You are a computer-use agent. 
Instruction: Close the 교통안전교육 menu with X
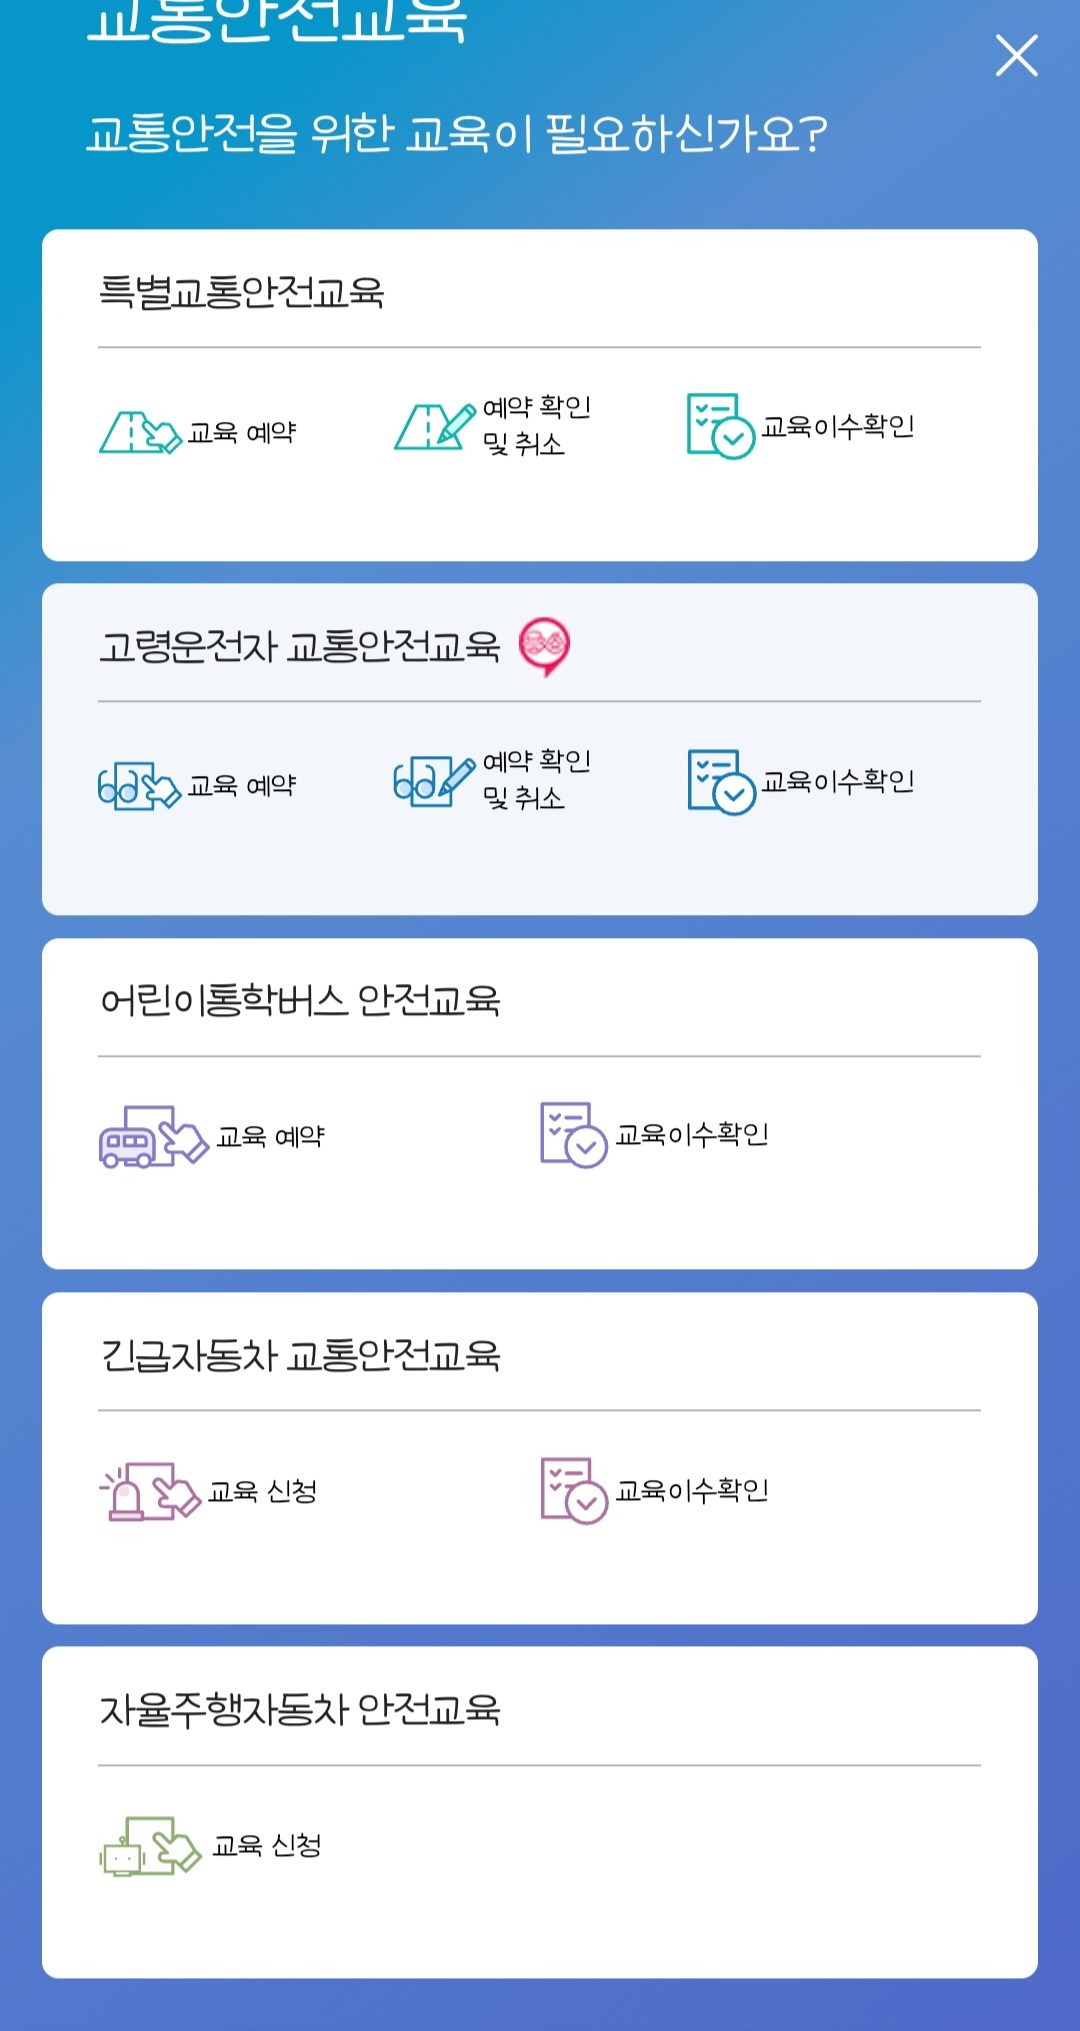(x=1016, y=56)
